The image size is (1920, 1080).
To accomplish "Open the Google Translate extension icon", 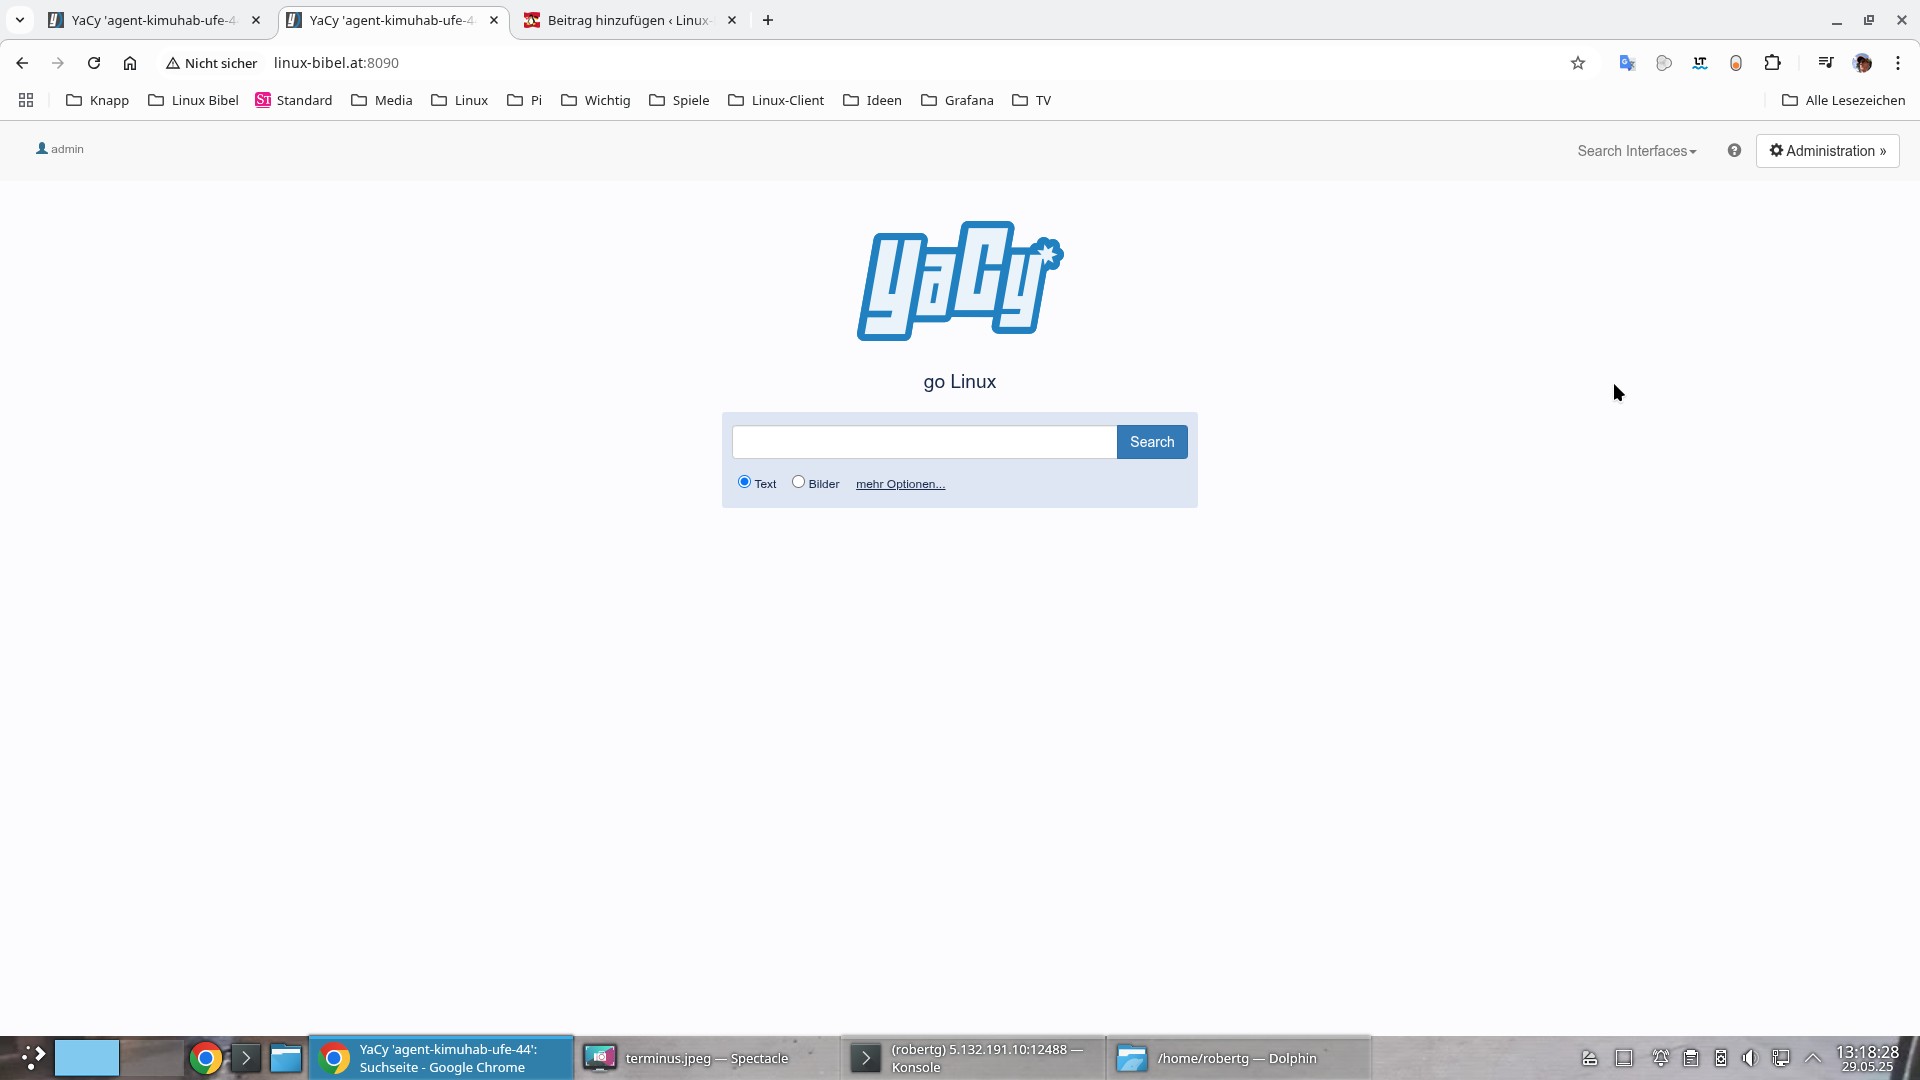I will [1627, 63].
